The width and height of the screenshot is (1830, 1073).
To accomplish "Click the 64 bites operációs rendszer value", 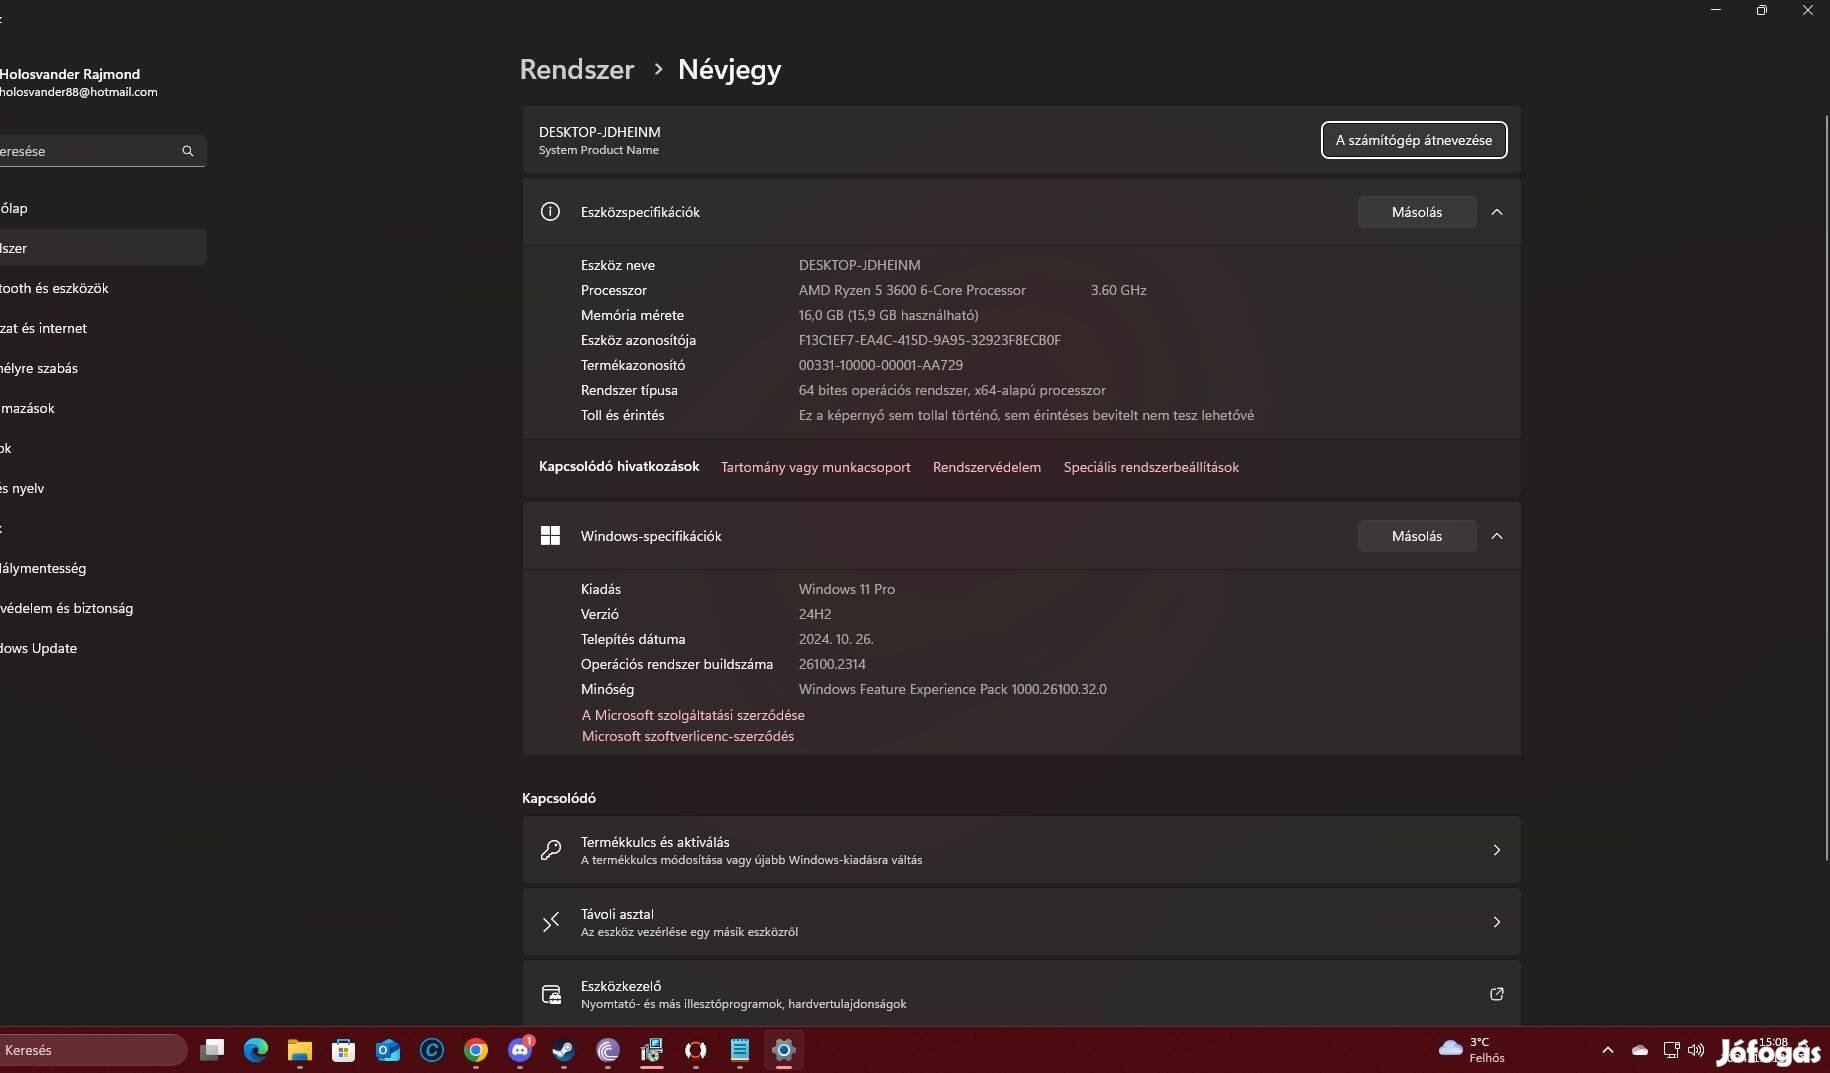I will click(x=952, y=390).
